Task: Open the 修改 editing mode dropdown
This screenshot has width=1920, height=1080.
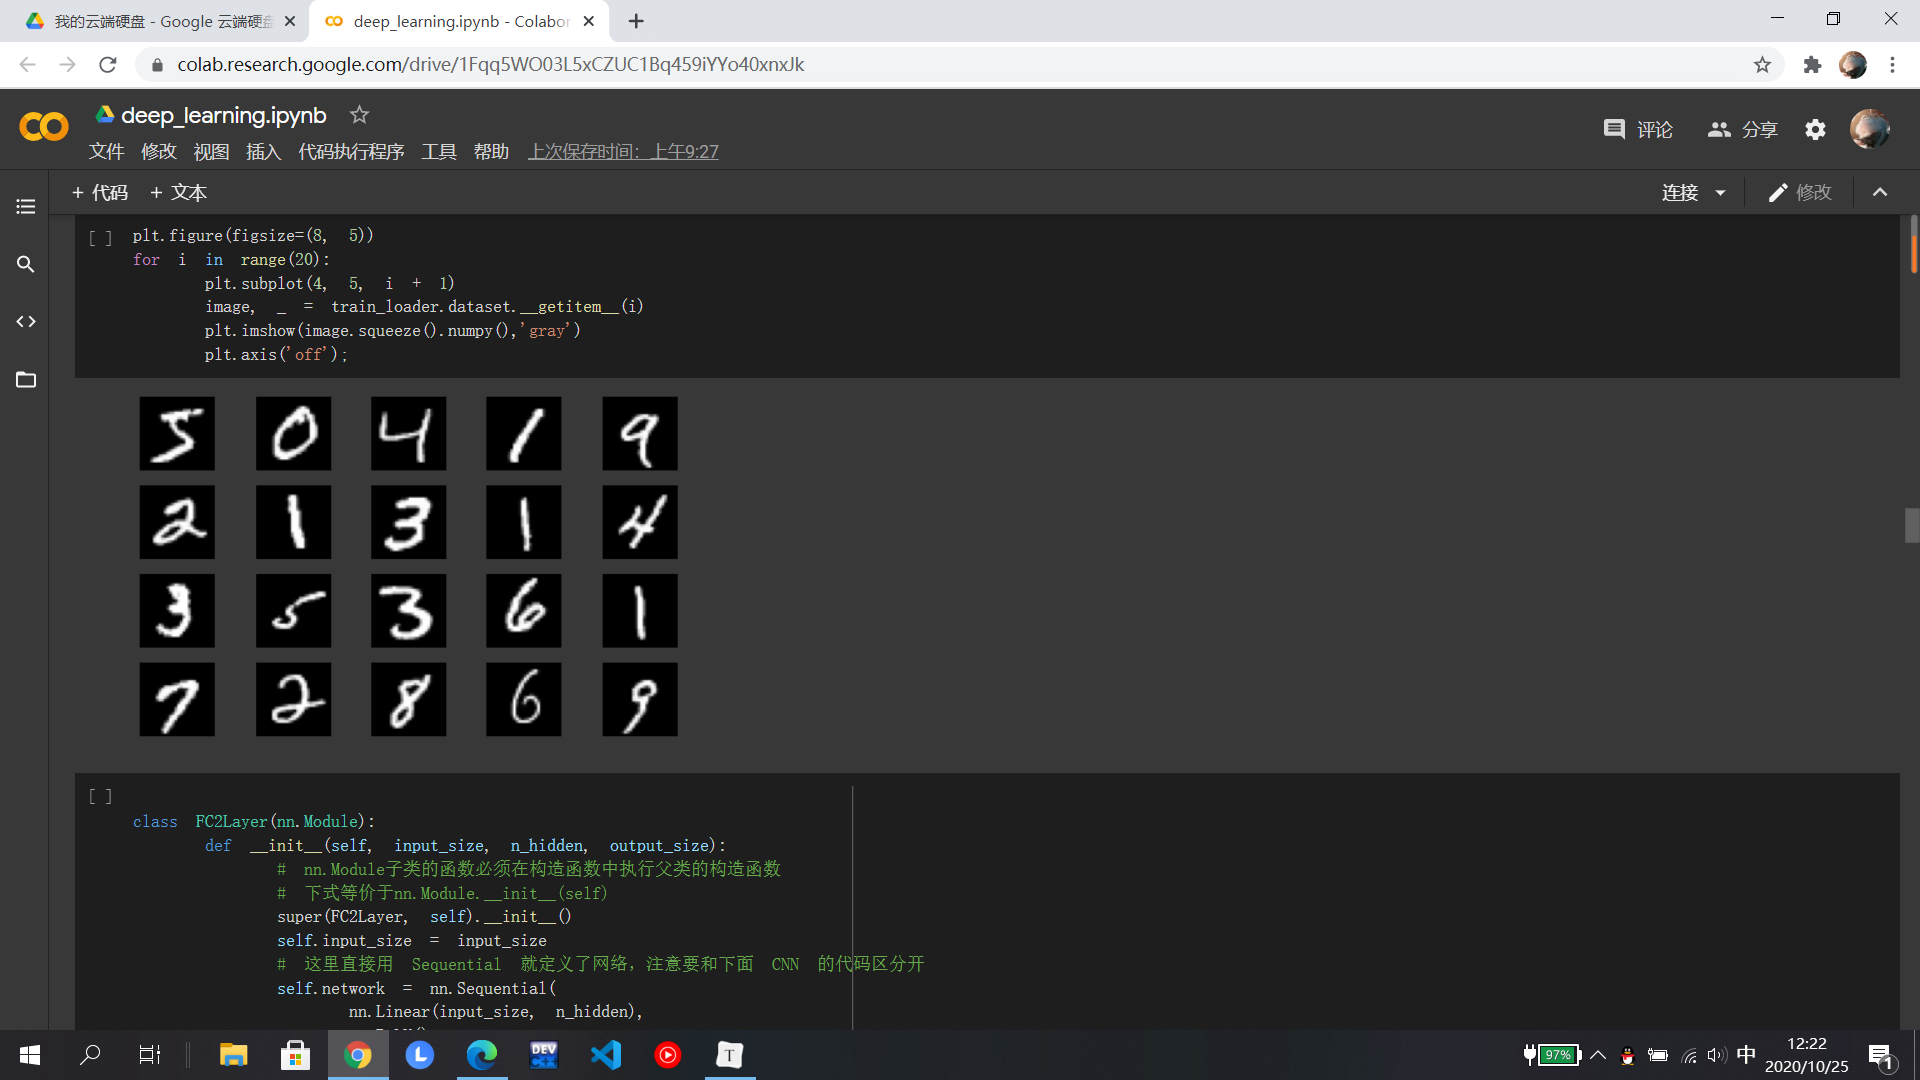Action: coord(1800,193)
